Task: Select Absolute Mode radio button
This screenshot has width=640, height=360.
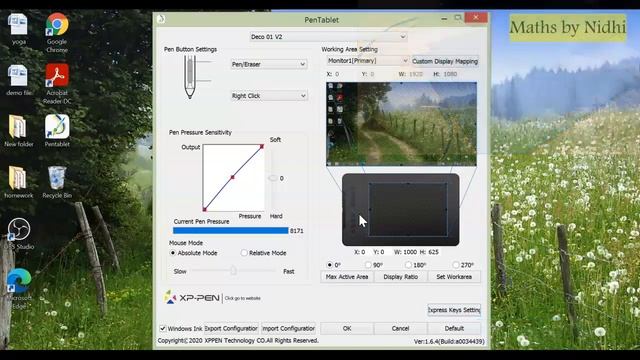Action: (x=173, y=253)
